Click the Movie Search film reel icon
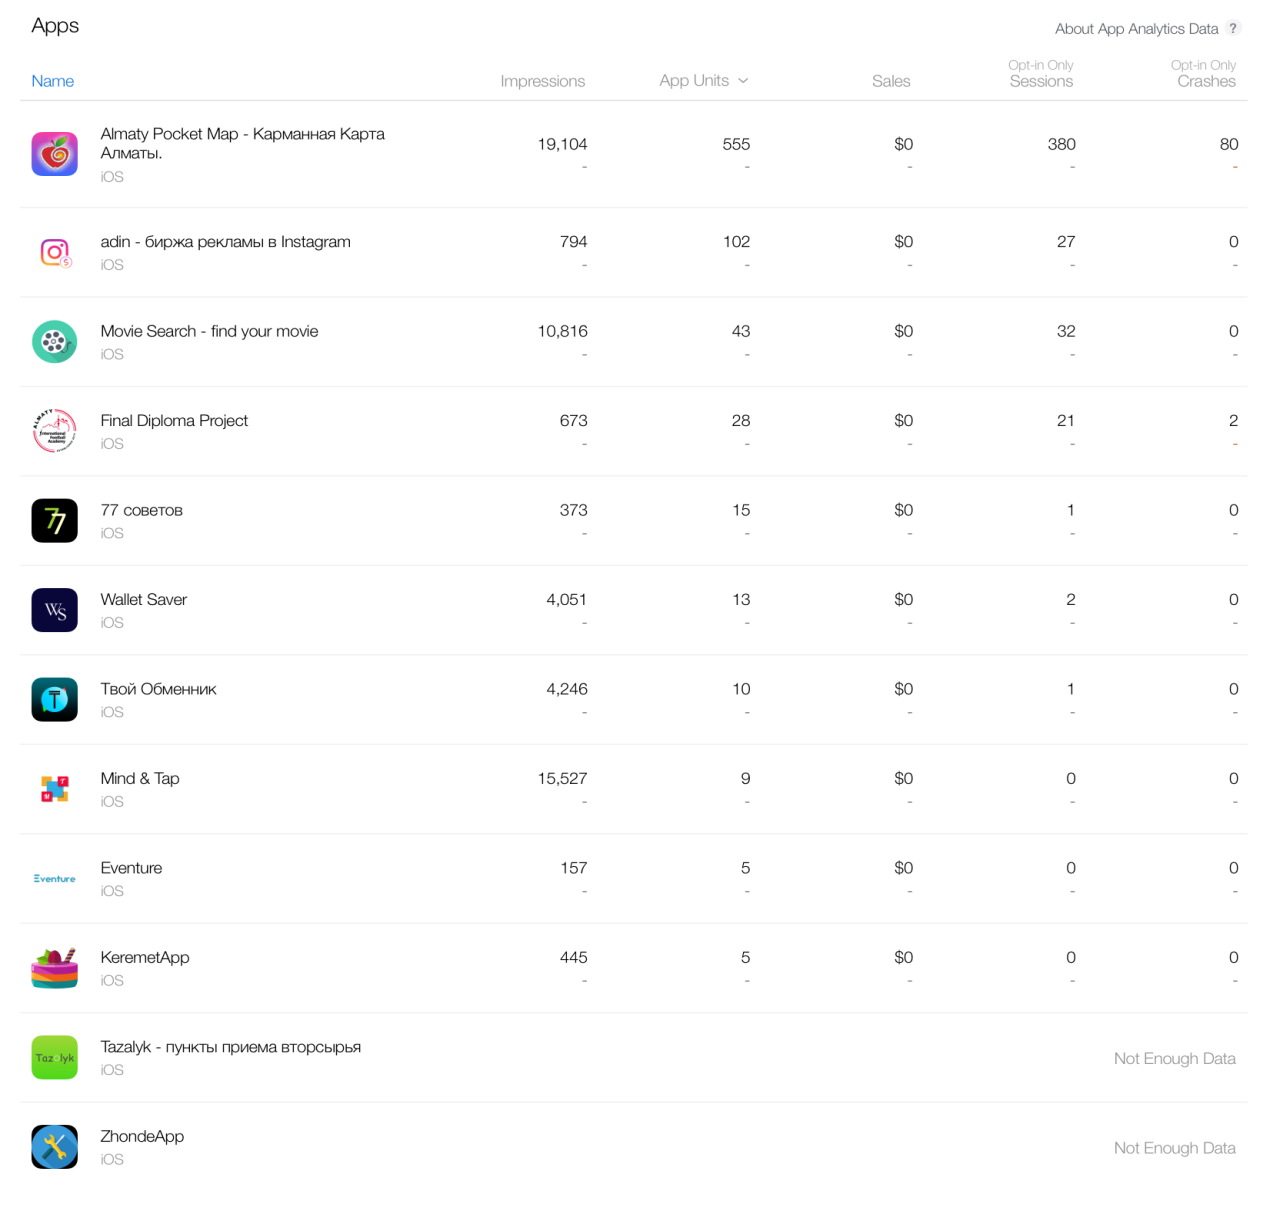 54,342
